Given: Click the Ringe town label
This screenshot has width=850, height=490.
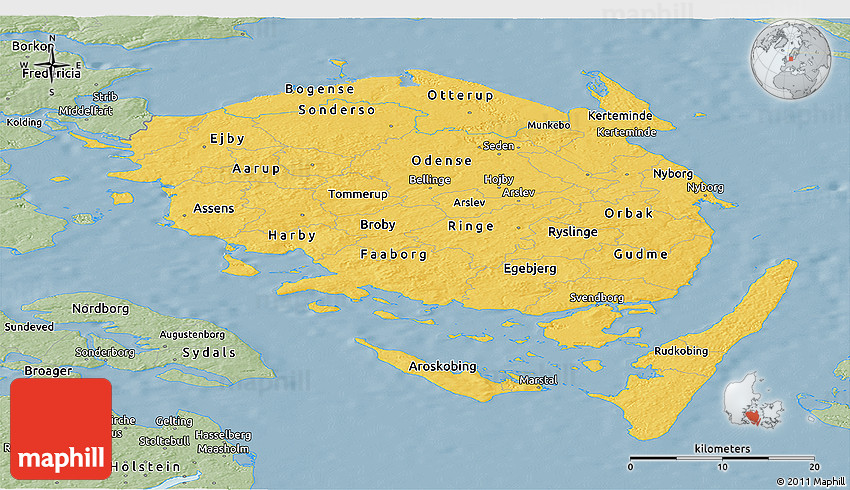Looking at the screenshot, I should pos(470,226).
